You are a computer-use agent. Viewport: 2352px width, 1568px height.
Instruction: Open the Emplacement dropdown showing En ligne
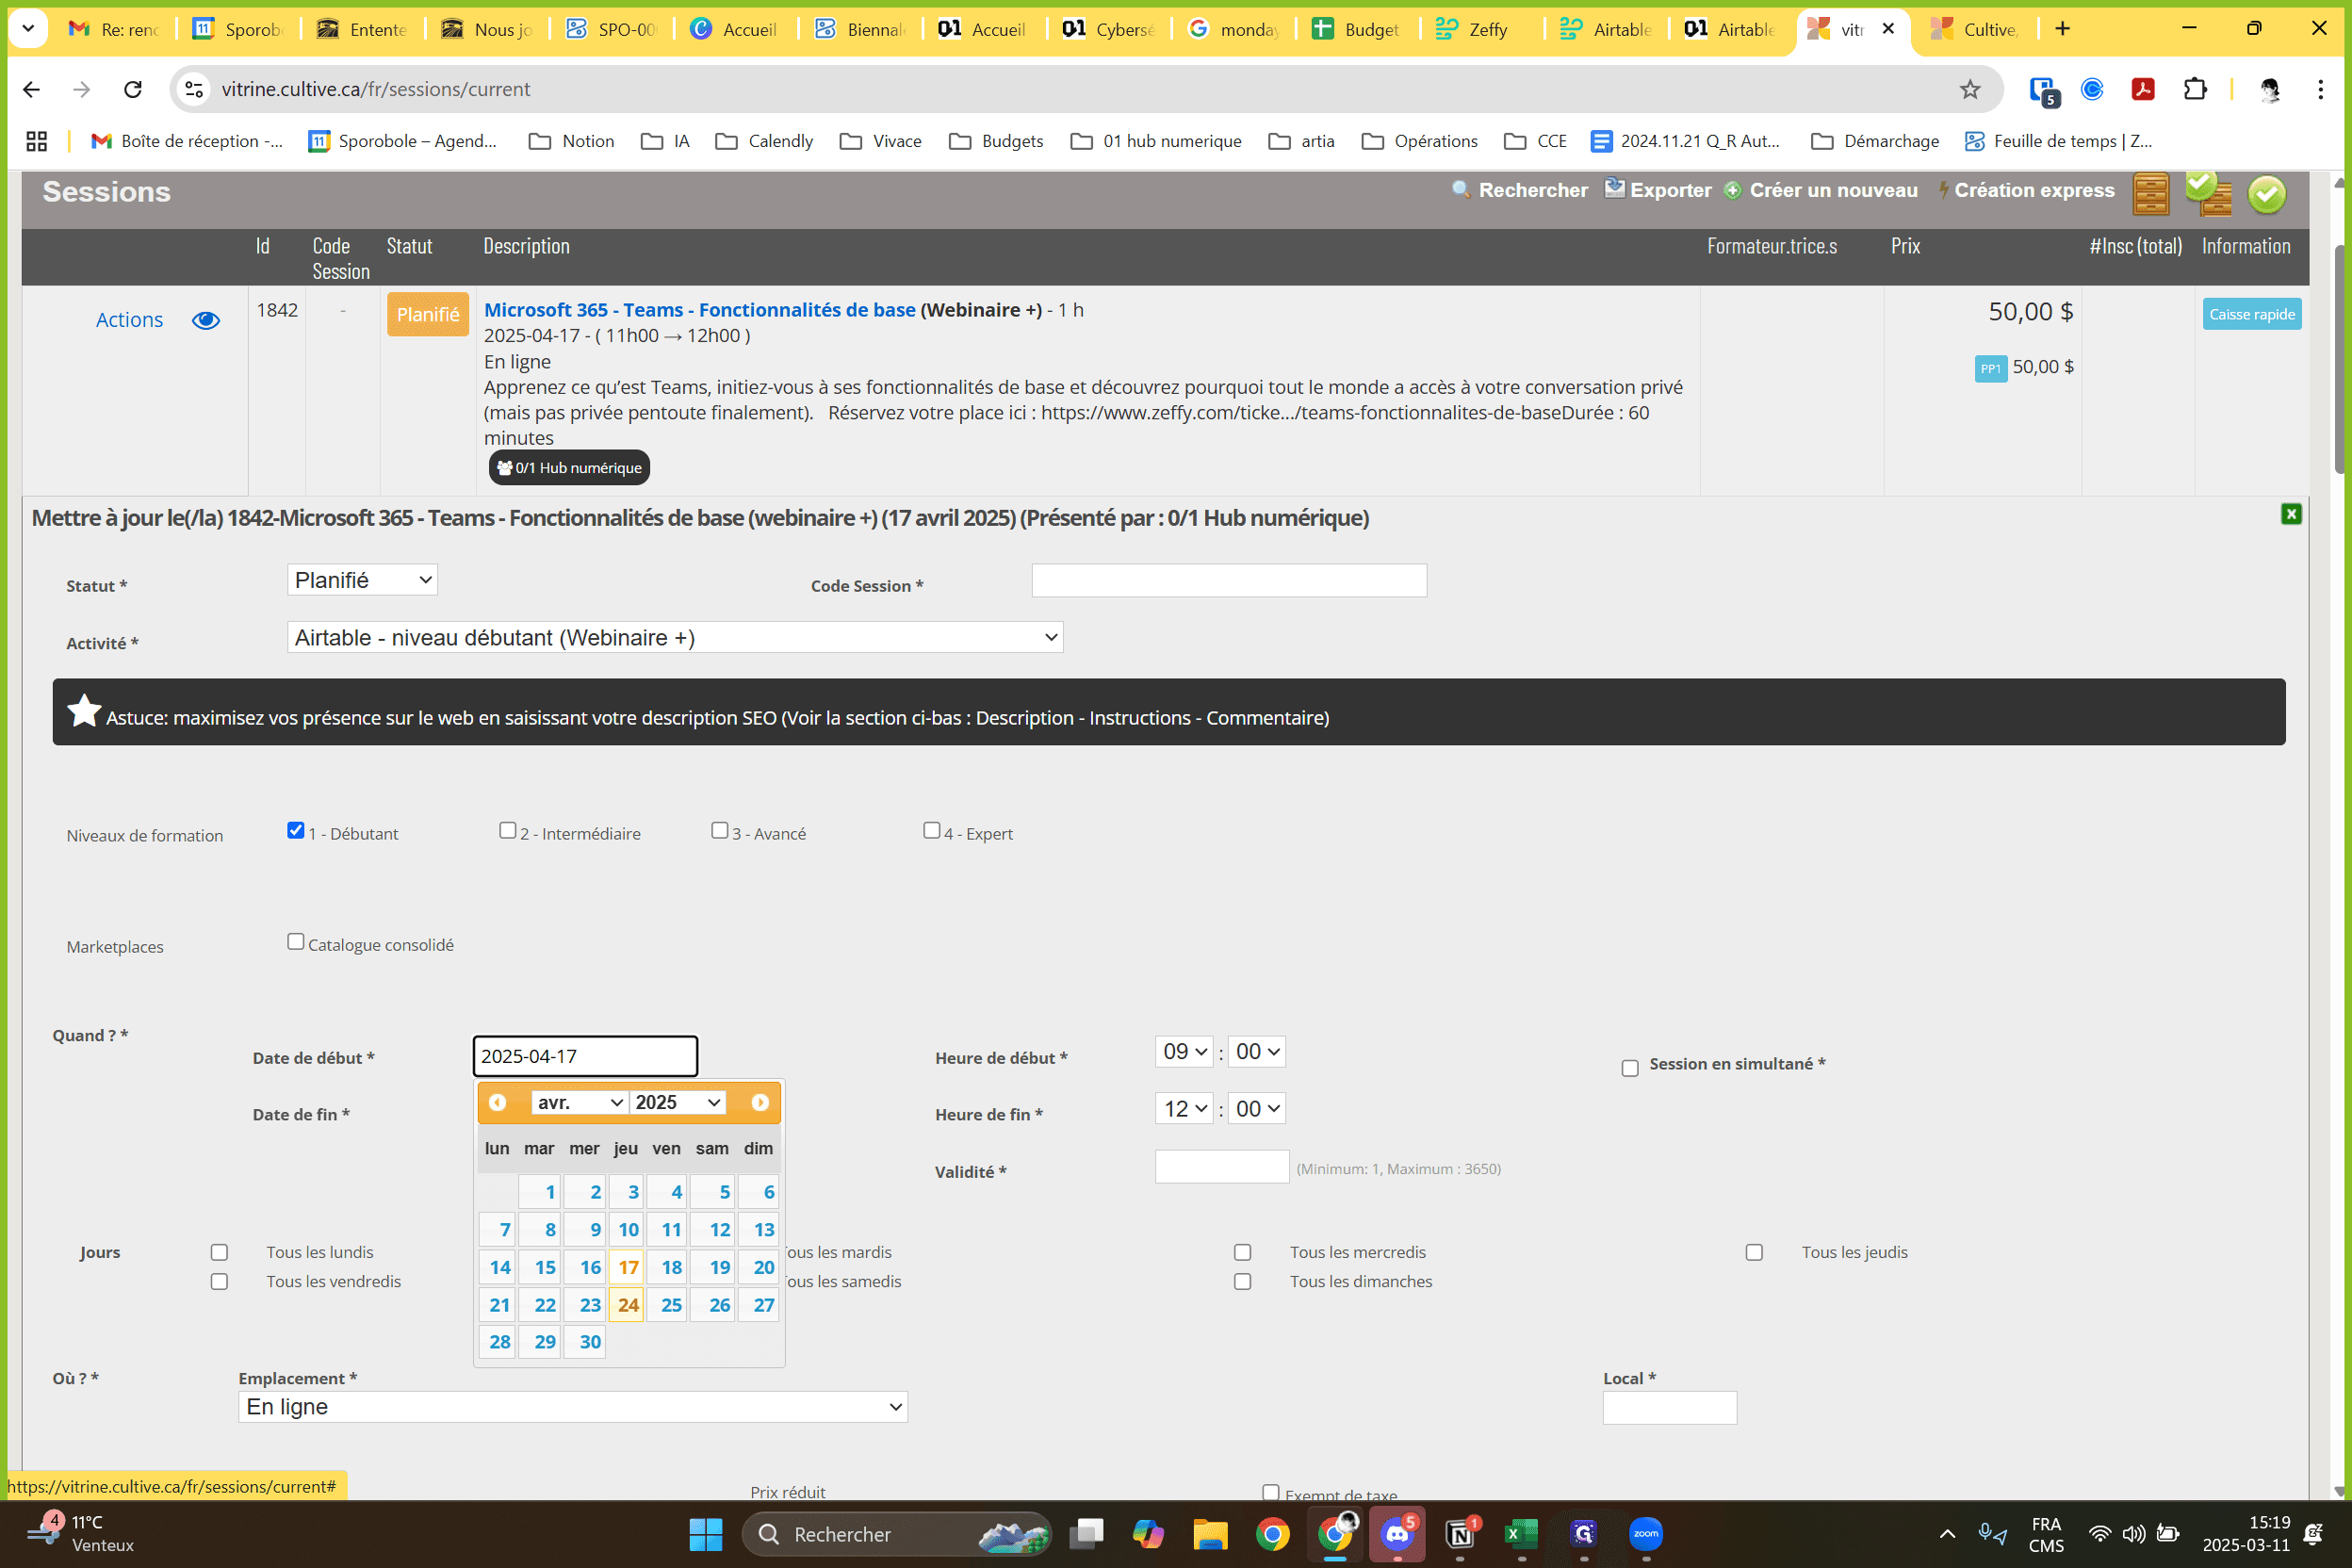click(573, 1407)
